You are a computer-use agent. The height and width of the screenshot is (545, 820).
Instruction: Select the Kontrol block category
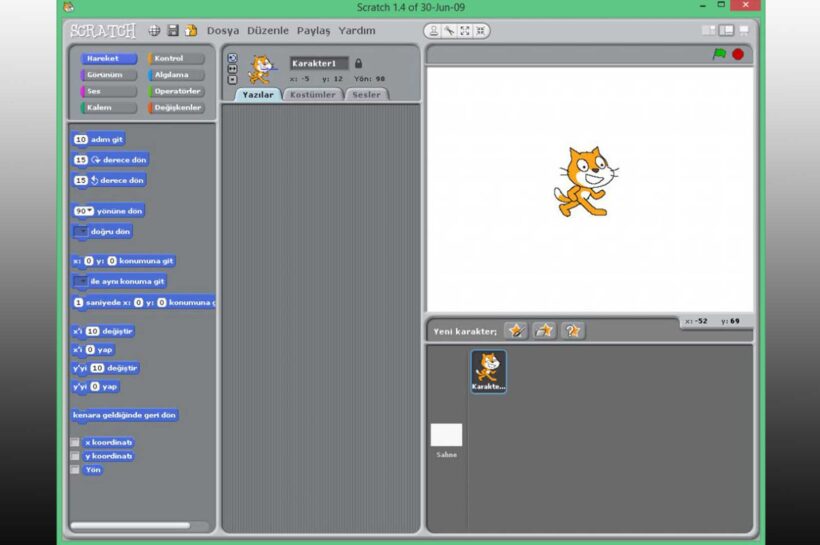tap(176, 59)
